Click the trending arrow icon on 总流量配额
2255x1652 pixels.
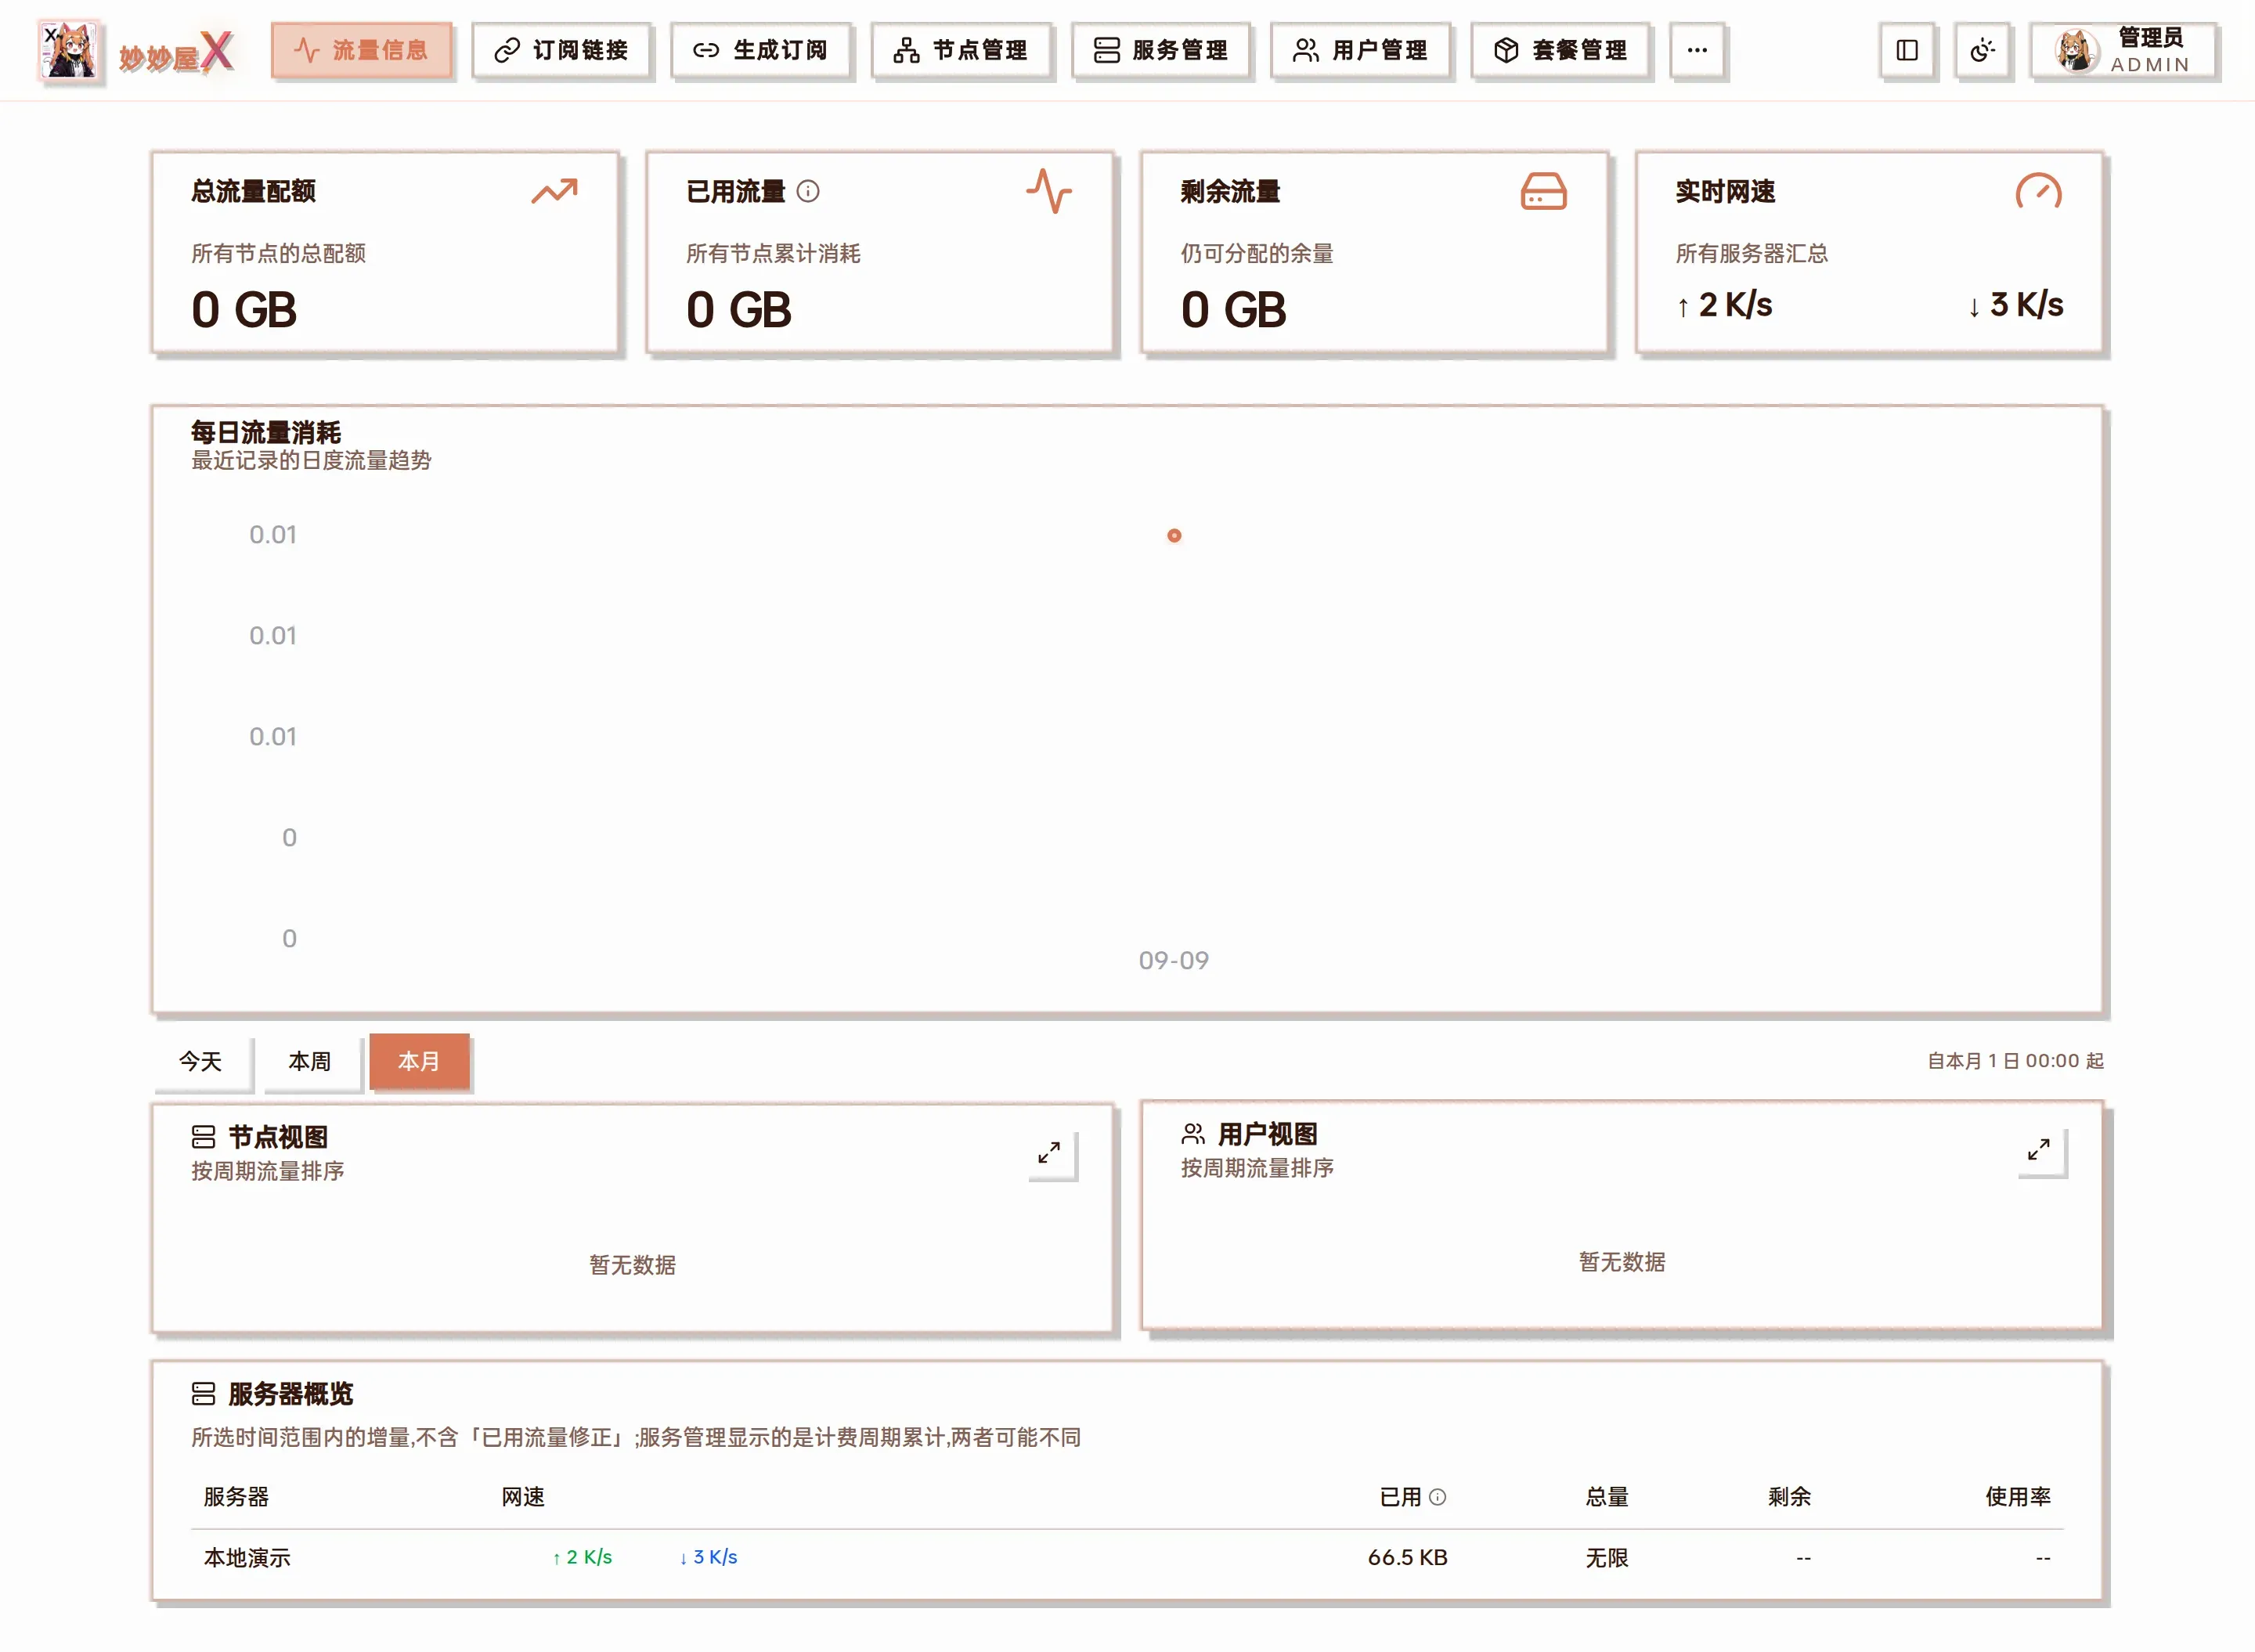point(554,191)
